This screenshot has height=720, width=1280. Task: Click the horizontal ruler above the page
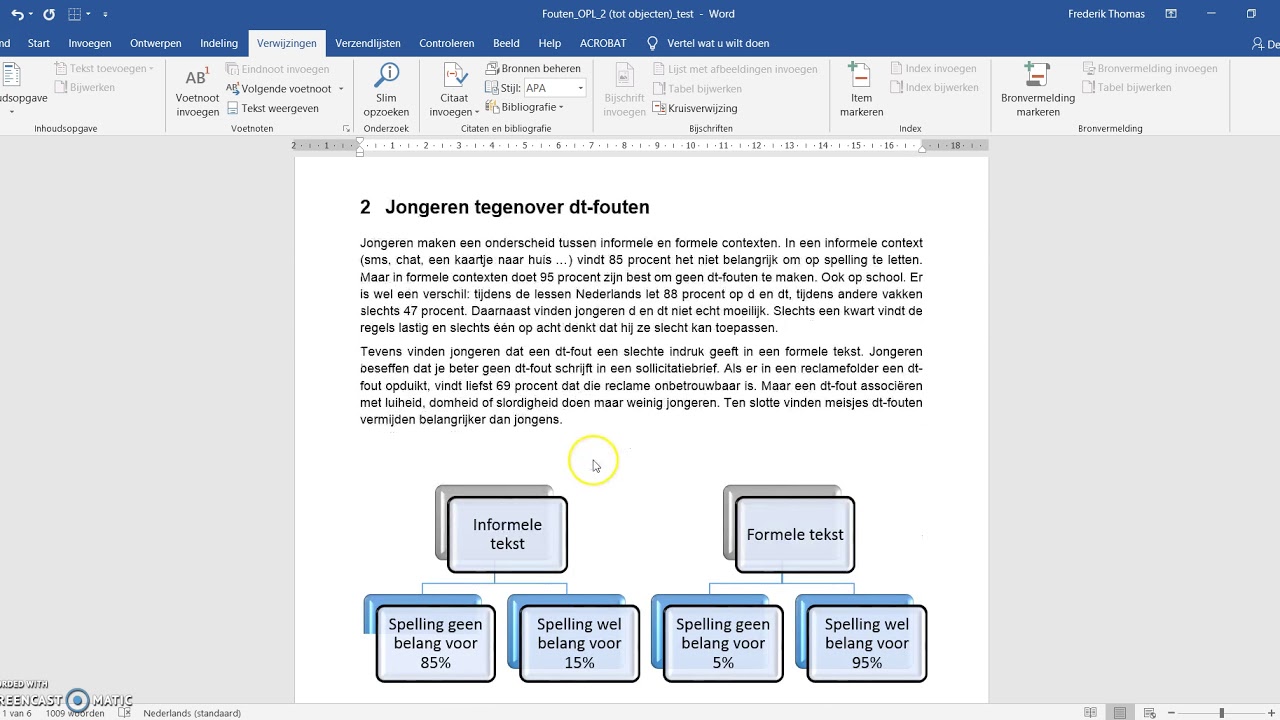click(x=640, y=145)
